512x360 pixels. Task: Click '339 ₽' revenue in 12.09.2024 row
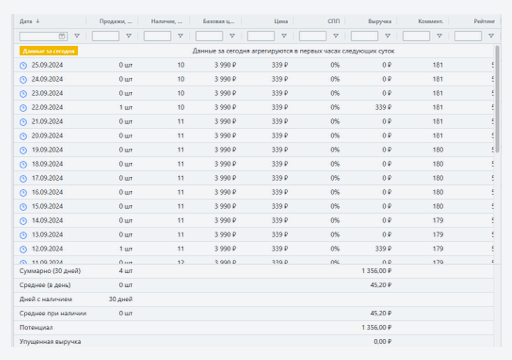coord(383,249)
